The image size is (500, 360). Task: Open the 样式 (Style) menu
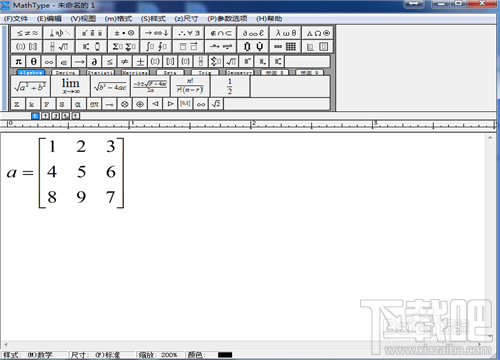153,19
